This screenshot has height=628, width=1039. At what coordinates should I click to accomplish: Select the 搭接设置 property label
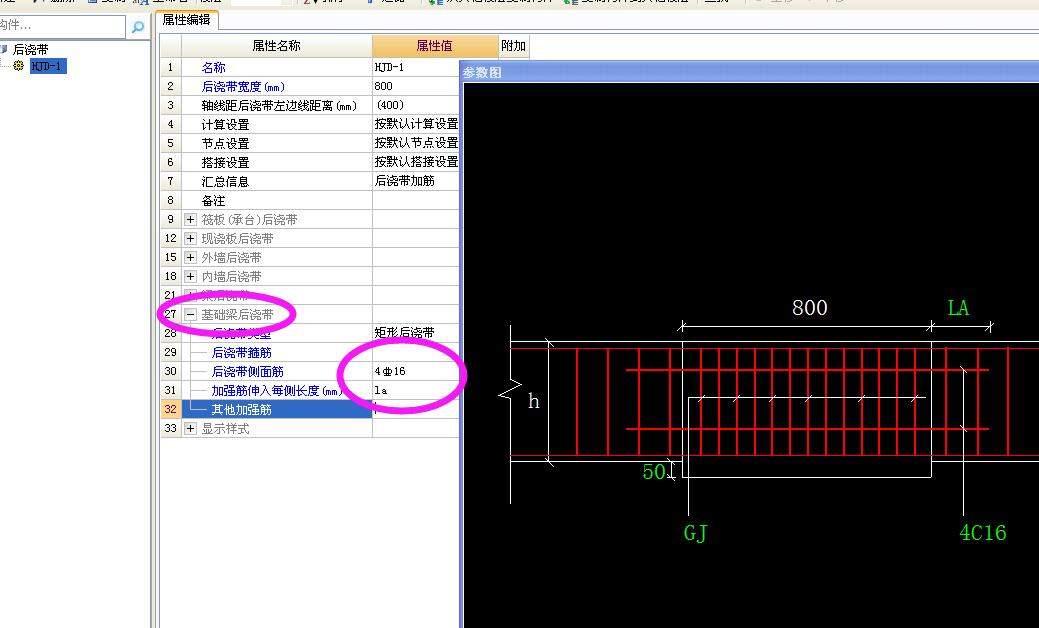point(225,162)
